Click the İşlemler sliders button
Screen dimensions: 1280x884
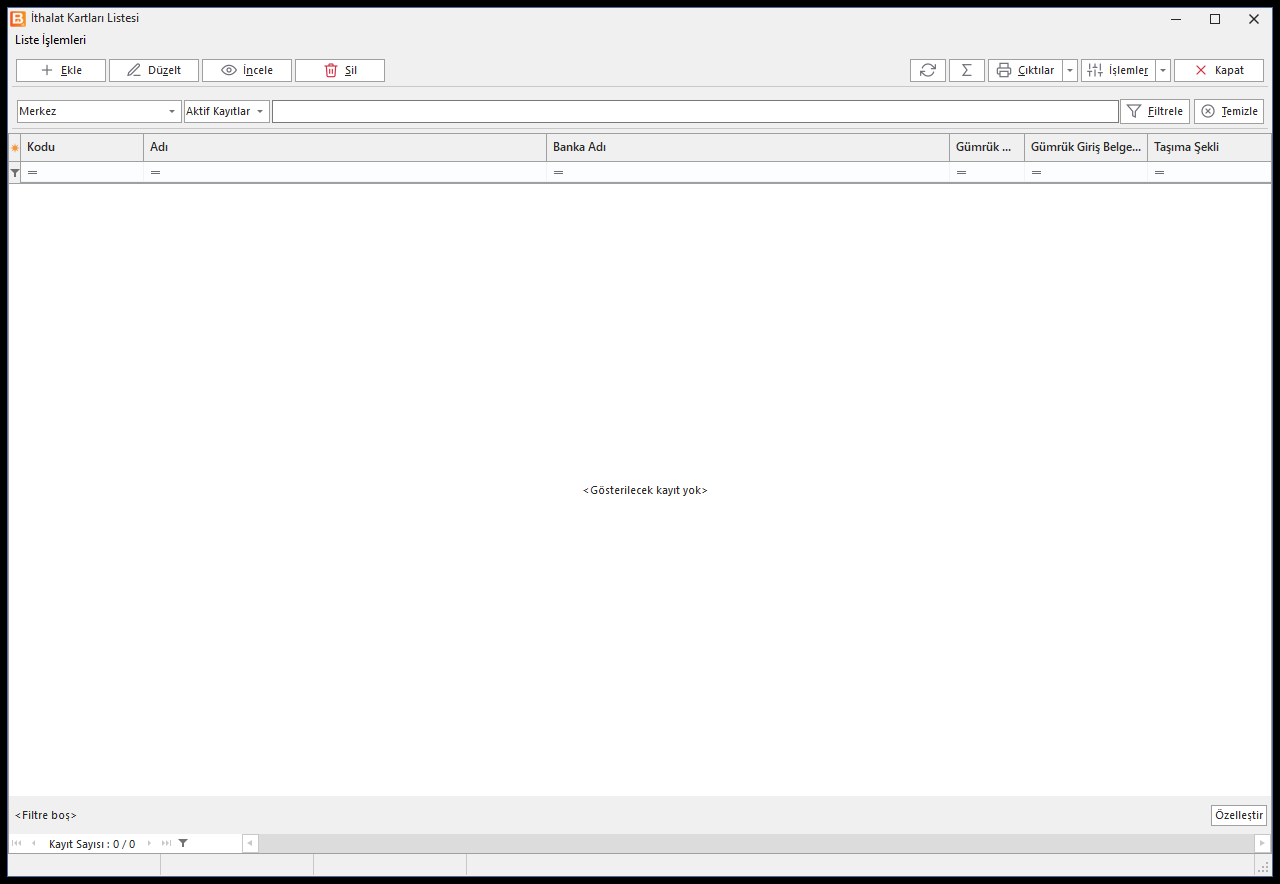1118,70
